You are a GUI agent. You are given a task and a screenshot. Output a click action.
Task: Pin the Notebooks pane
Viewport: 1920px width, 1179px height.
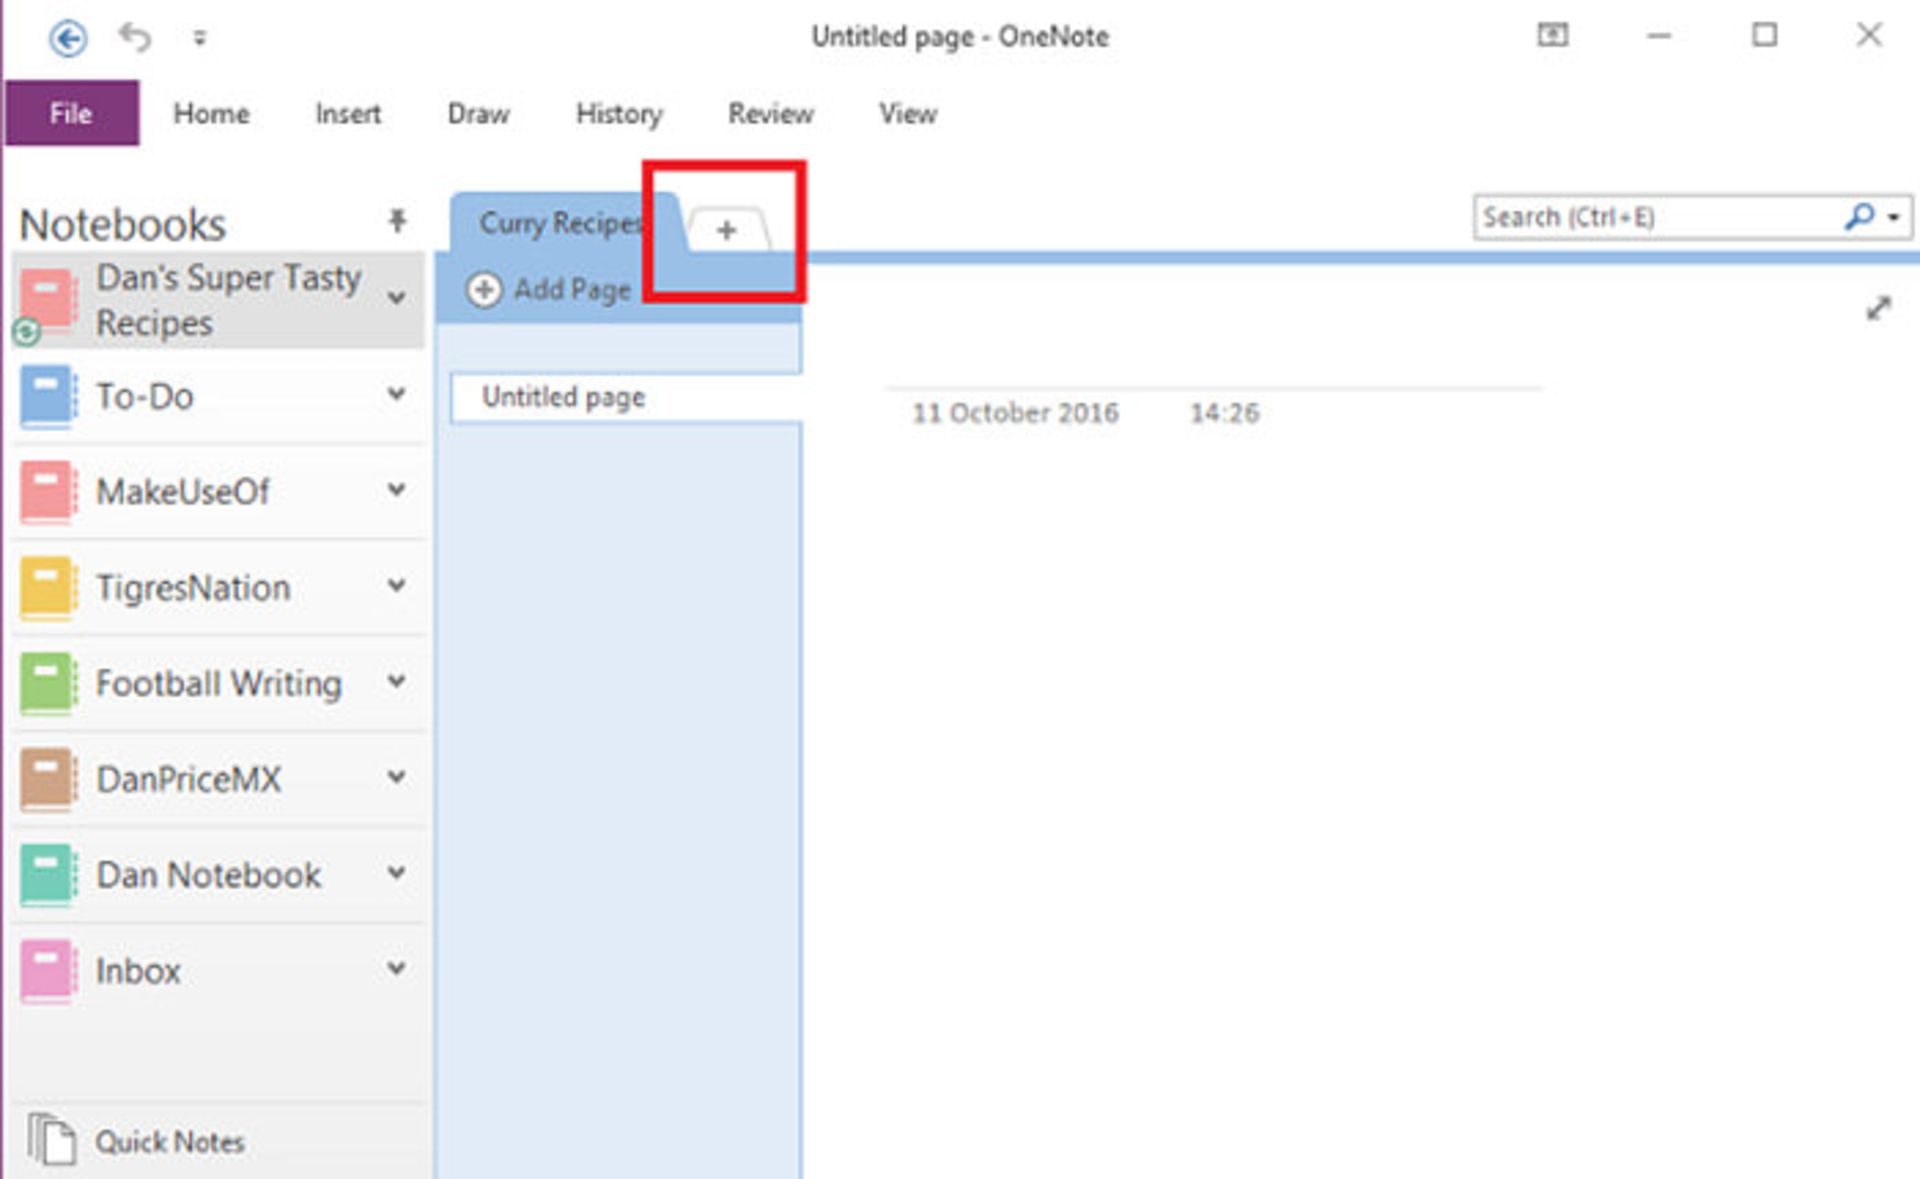pyautogui.click(x=397, y=220)
